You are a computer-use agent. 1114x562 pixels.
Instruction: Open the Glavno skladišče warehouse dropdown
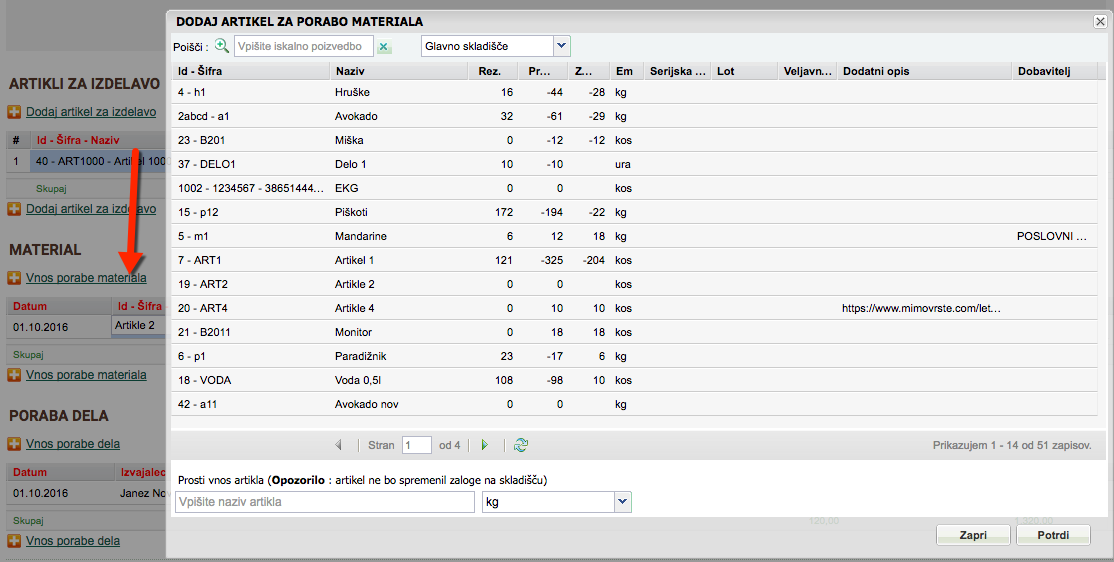561,46
